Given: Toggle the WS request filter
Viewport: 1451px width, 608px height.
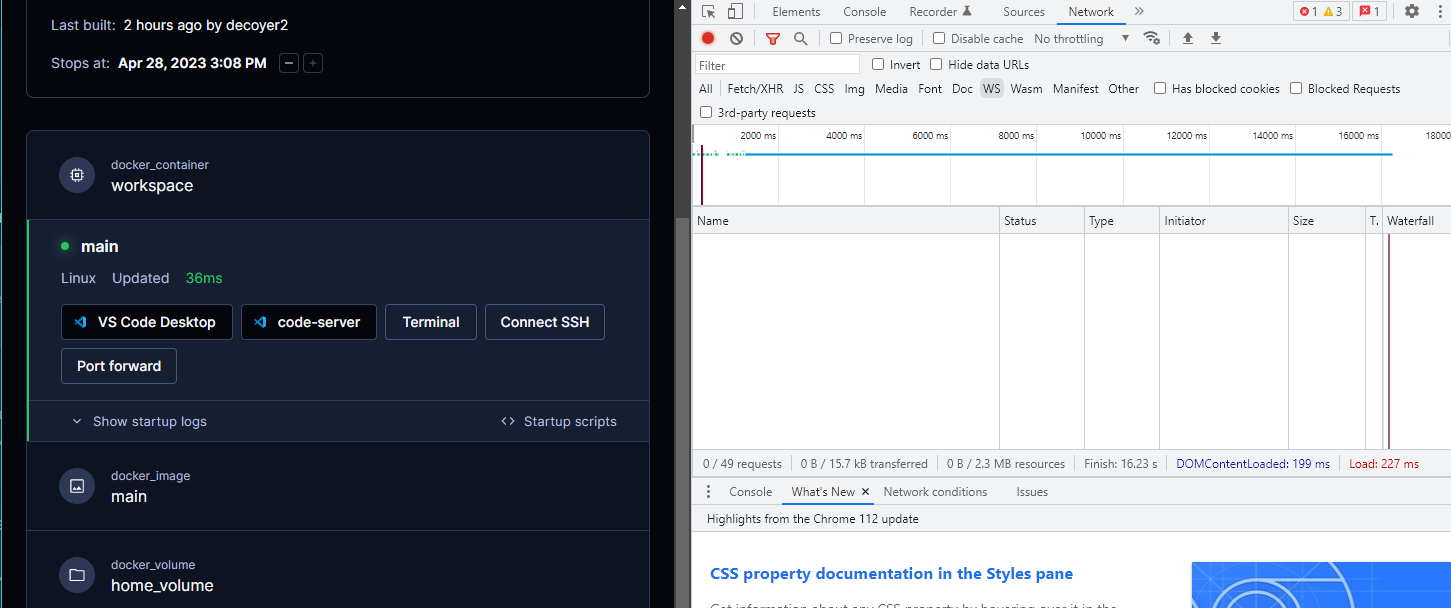Looking at the screenshot, I should (x=991, y=89).
